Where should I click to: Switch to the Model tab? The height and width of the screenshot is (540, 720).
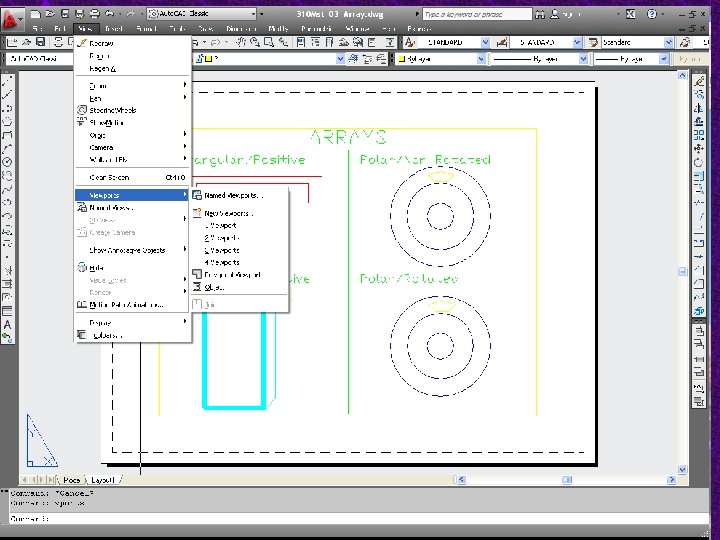(72, 480)
